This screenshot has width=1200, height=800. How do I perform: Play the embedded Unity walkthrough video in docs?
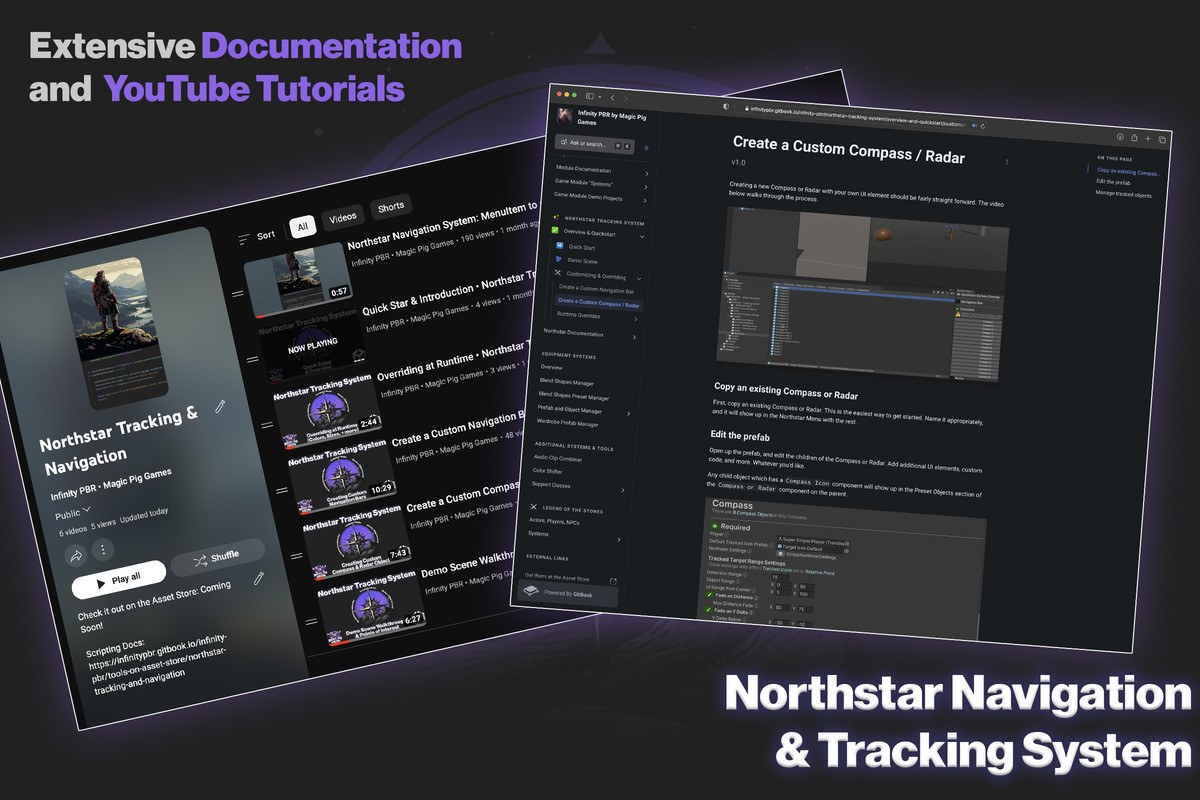pyautogui.click(x=863, y=294)
